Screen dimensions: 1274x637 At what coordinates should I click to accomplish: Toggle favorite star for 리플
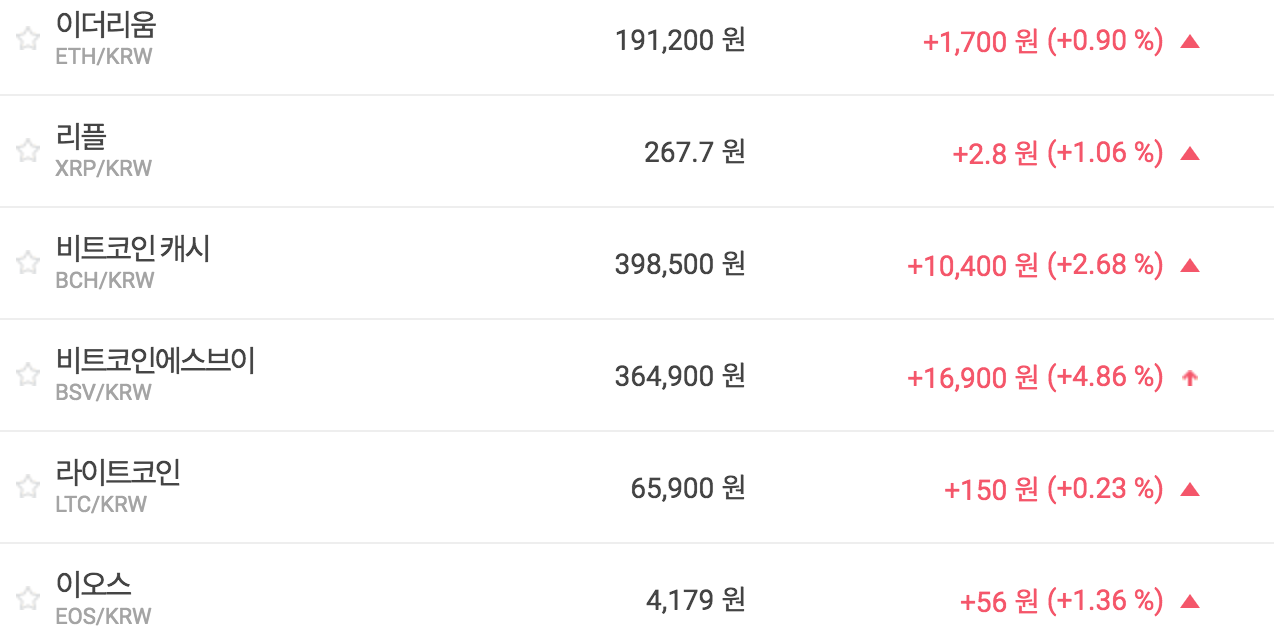[28, 151]
